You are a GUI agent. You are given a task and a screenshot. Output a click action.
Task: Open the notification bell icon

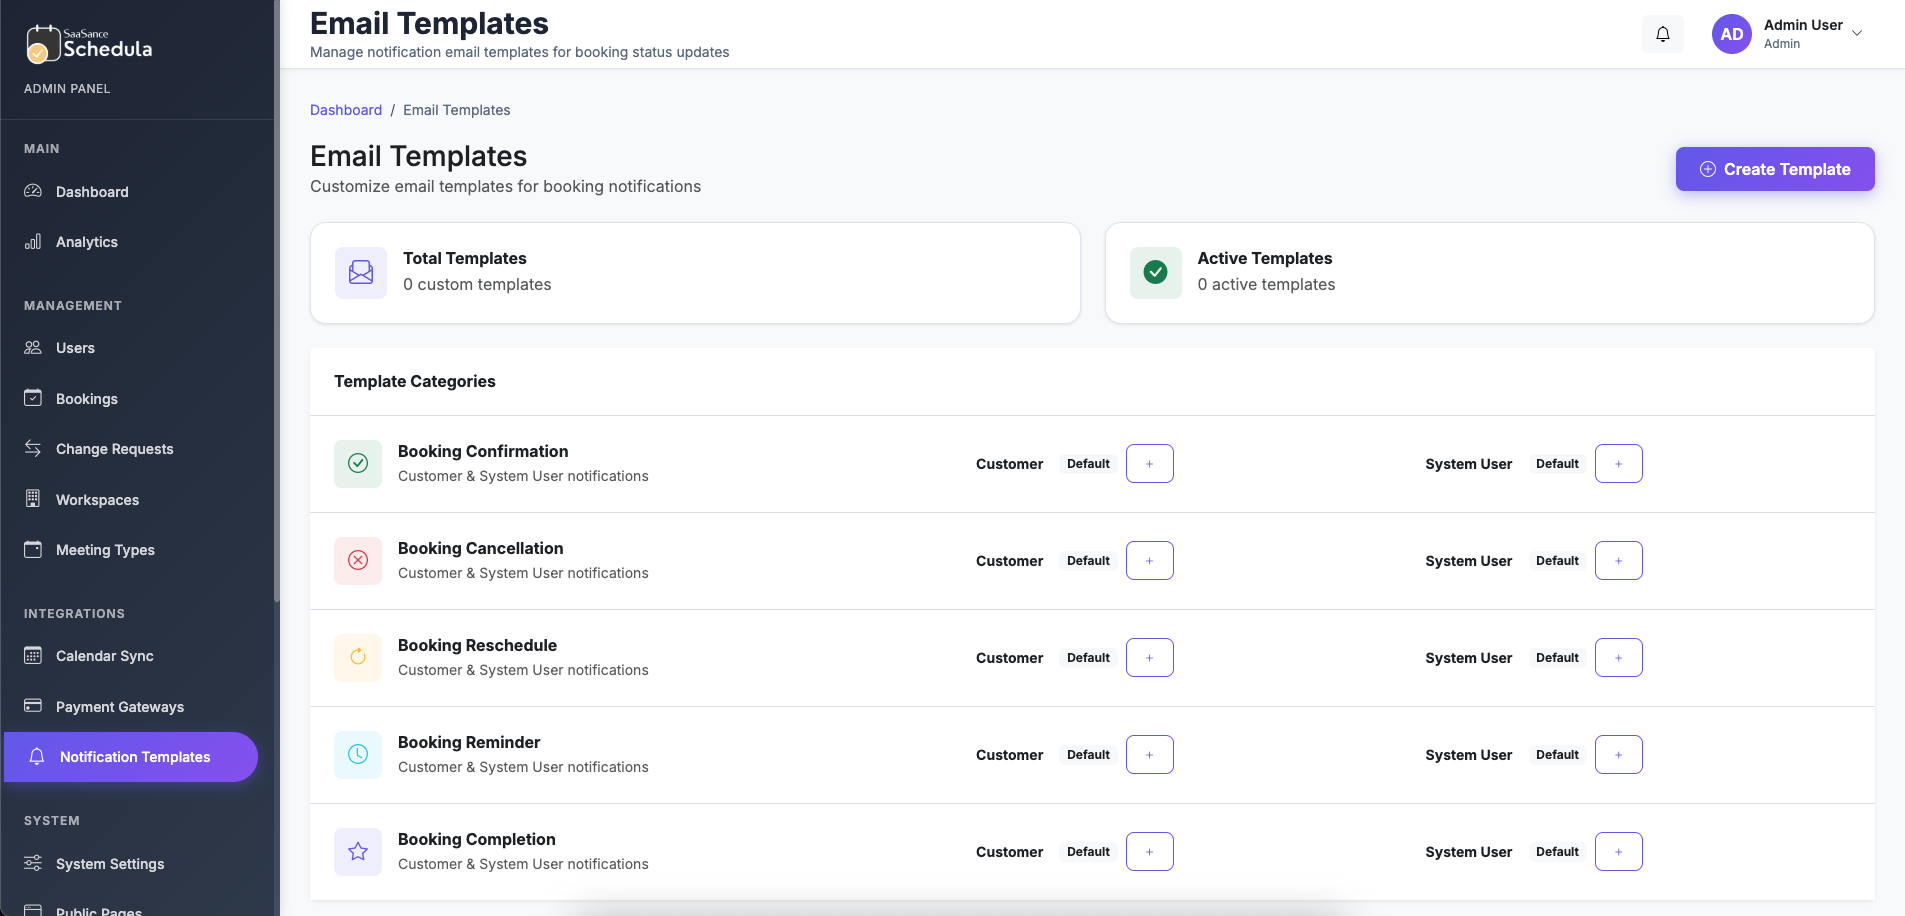1663,33
